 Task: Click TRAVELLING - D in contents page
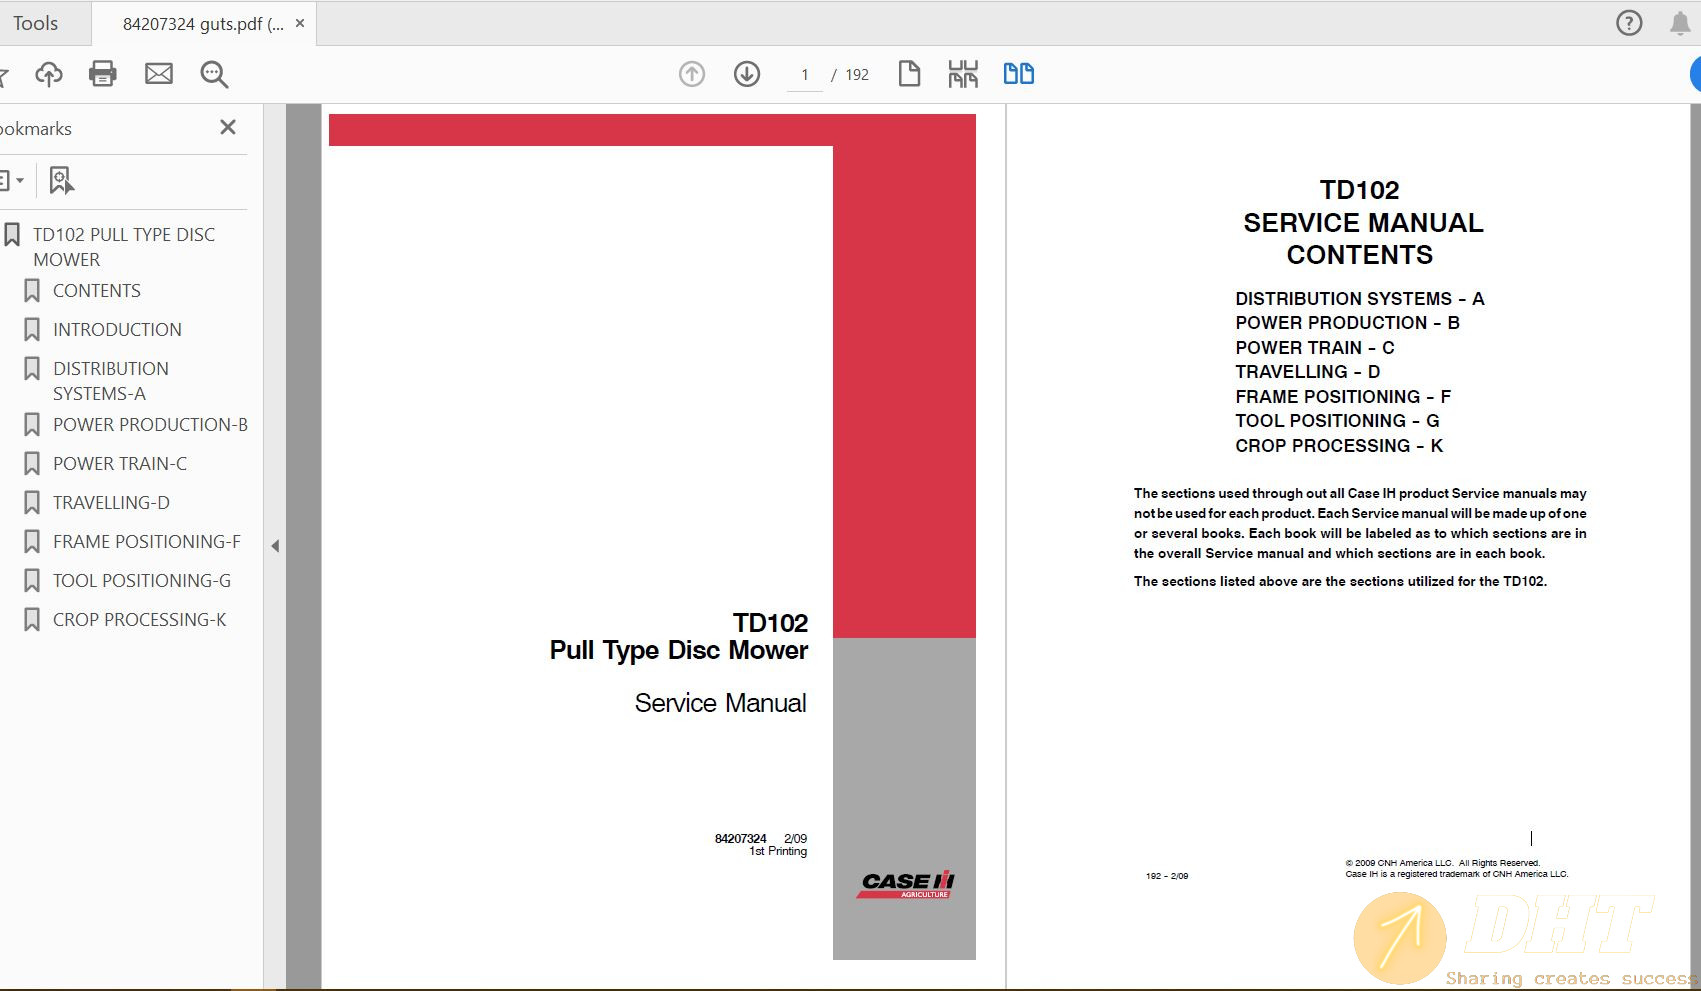click(x=1307, y=372)
